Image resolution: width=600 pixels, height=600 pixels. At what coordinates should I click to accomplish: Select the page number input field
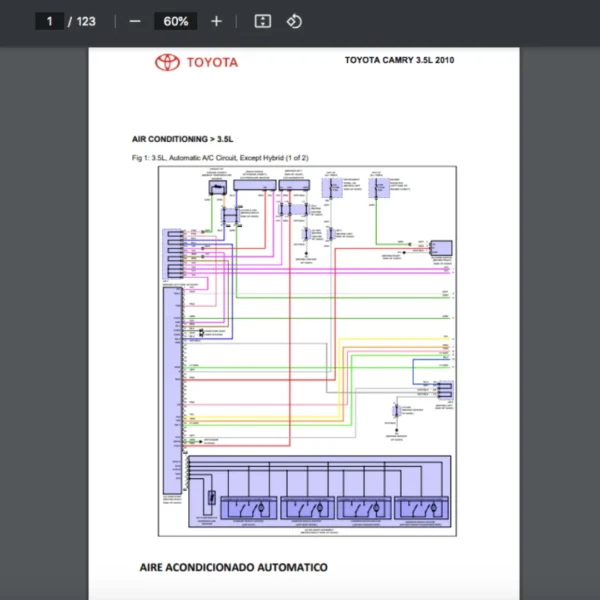tap(49, 21)
